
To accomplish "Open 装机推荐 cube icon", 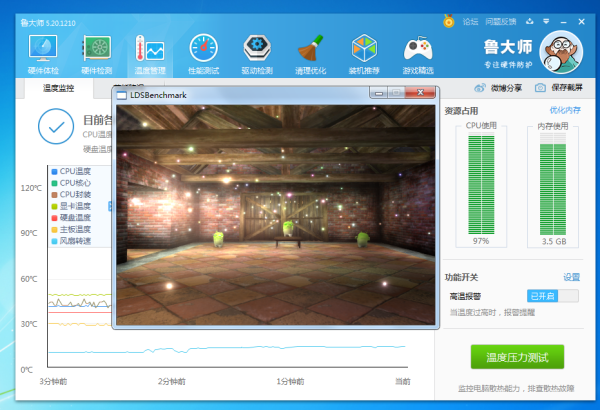I will [x=364, y=54].
